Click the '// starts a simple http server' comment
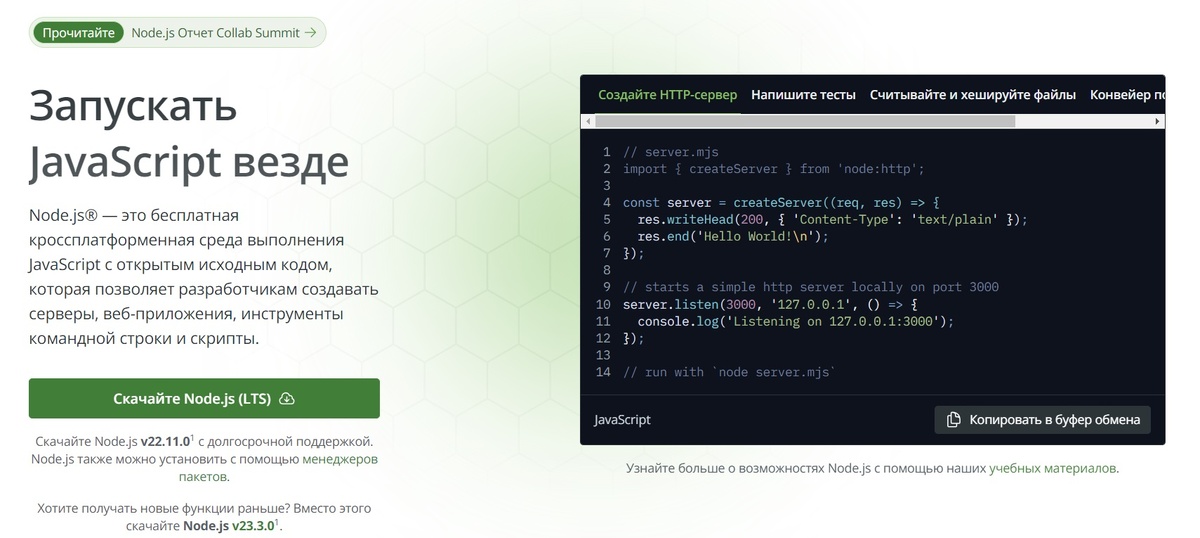This screenshot has height=538, width=1200. point(811,287)
